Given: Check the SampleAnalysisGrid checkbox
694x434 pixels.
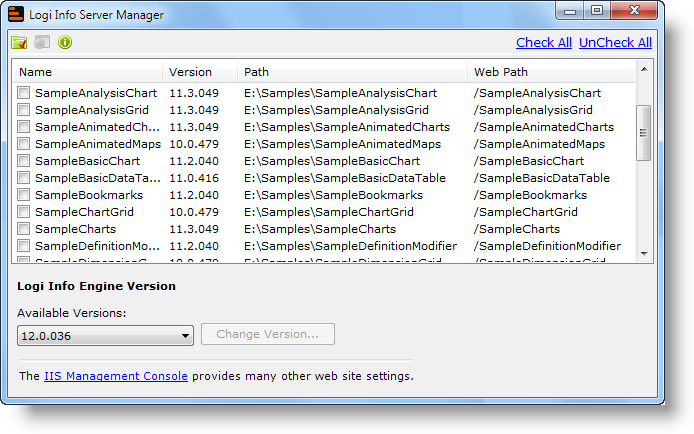Looking at the screenshot, I should coord(23,110).
